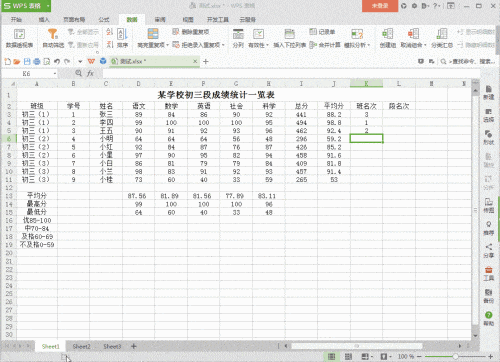The height and width of the screenshot is (362, 500).
Task: Sort descending with the Z-A icon
Action: click(x=110, y=44)
